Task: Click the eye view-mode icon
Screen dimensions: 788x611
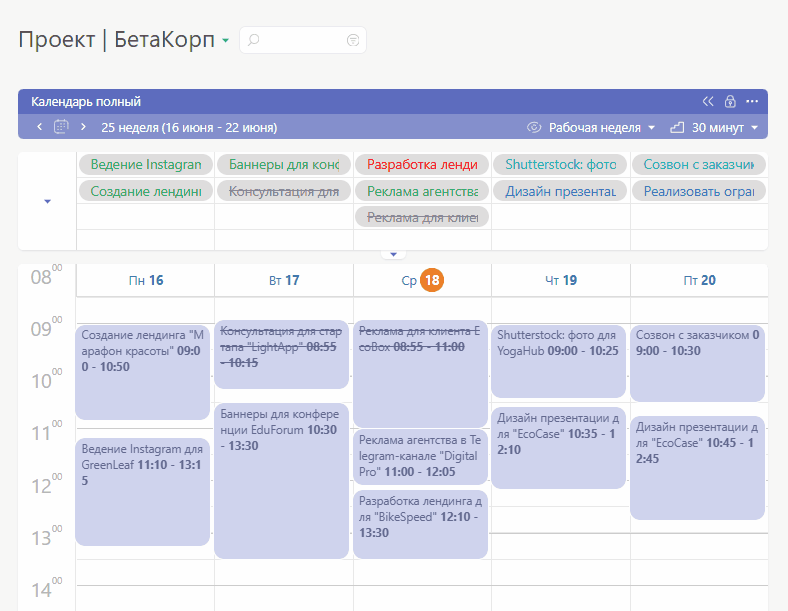Action: [534, 128]
